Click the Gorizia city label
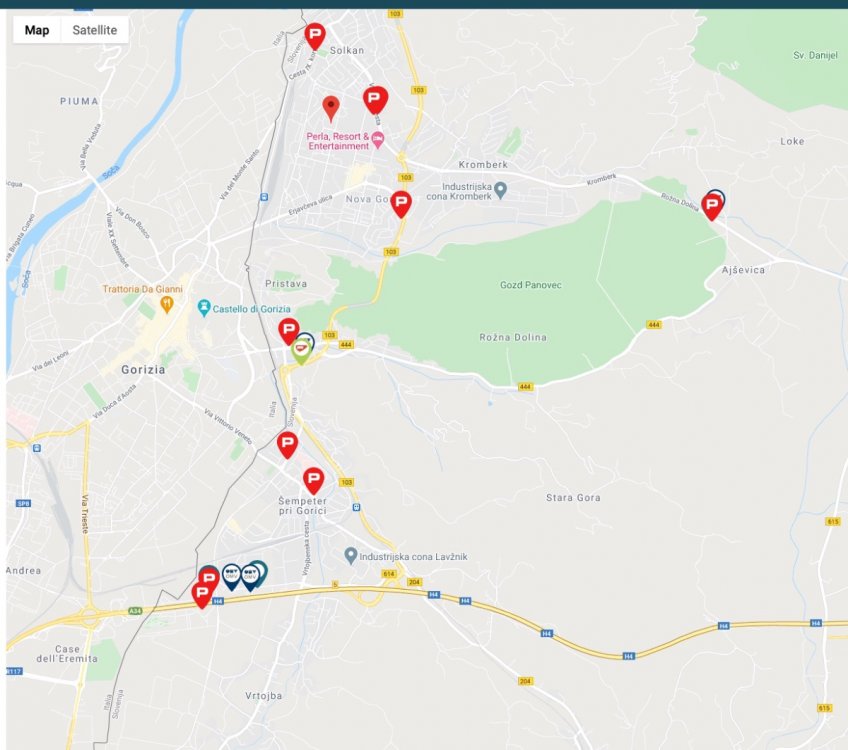Image resolution: width=848 pixels, height=750 pixels. click(x=141, y=369)
